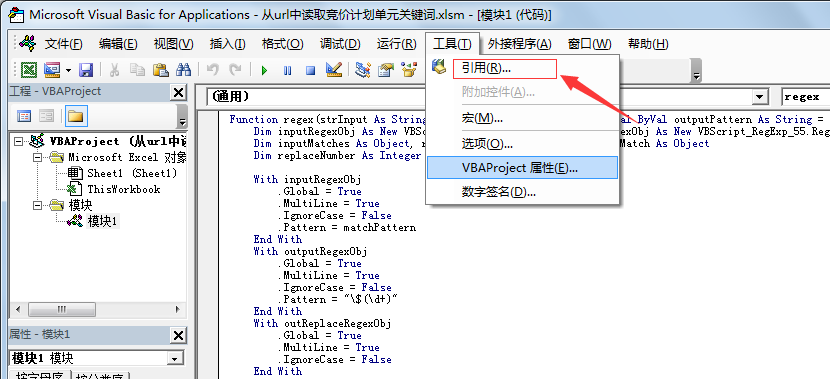This screenshot has height=379, width=830.
Task: Collapse Microsoft Excel 对象 folder
Action: (37, 157)
